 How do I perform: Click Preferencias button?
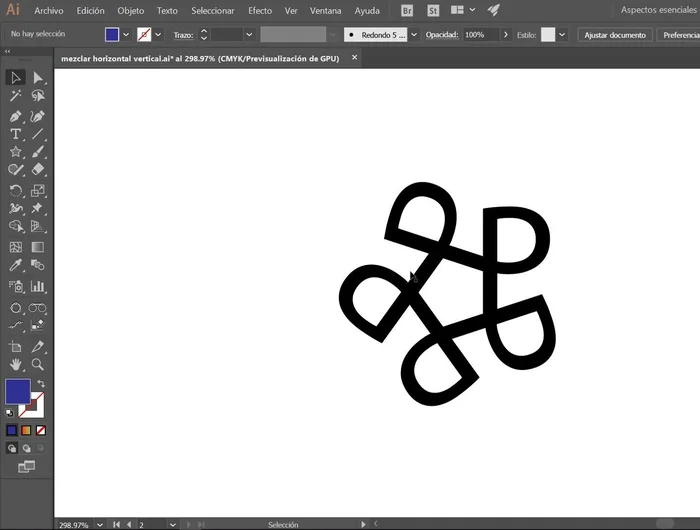pyautogui.click(x=680, y=35)
